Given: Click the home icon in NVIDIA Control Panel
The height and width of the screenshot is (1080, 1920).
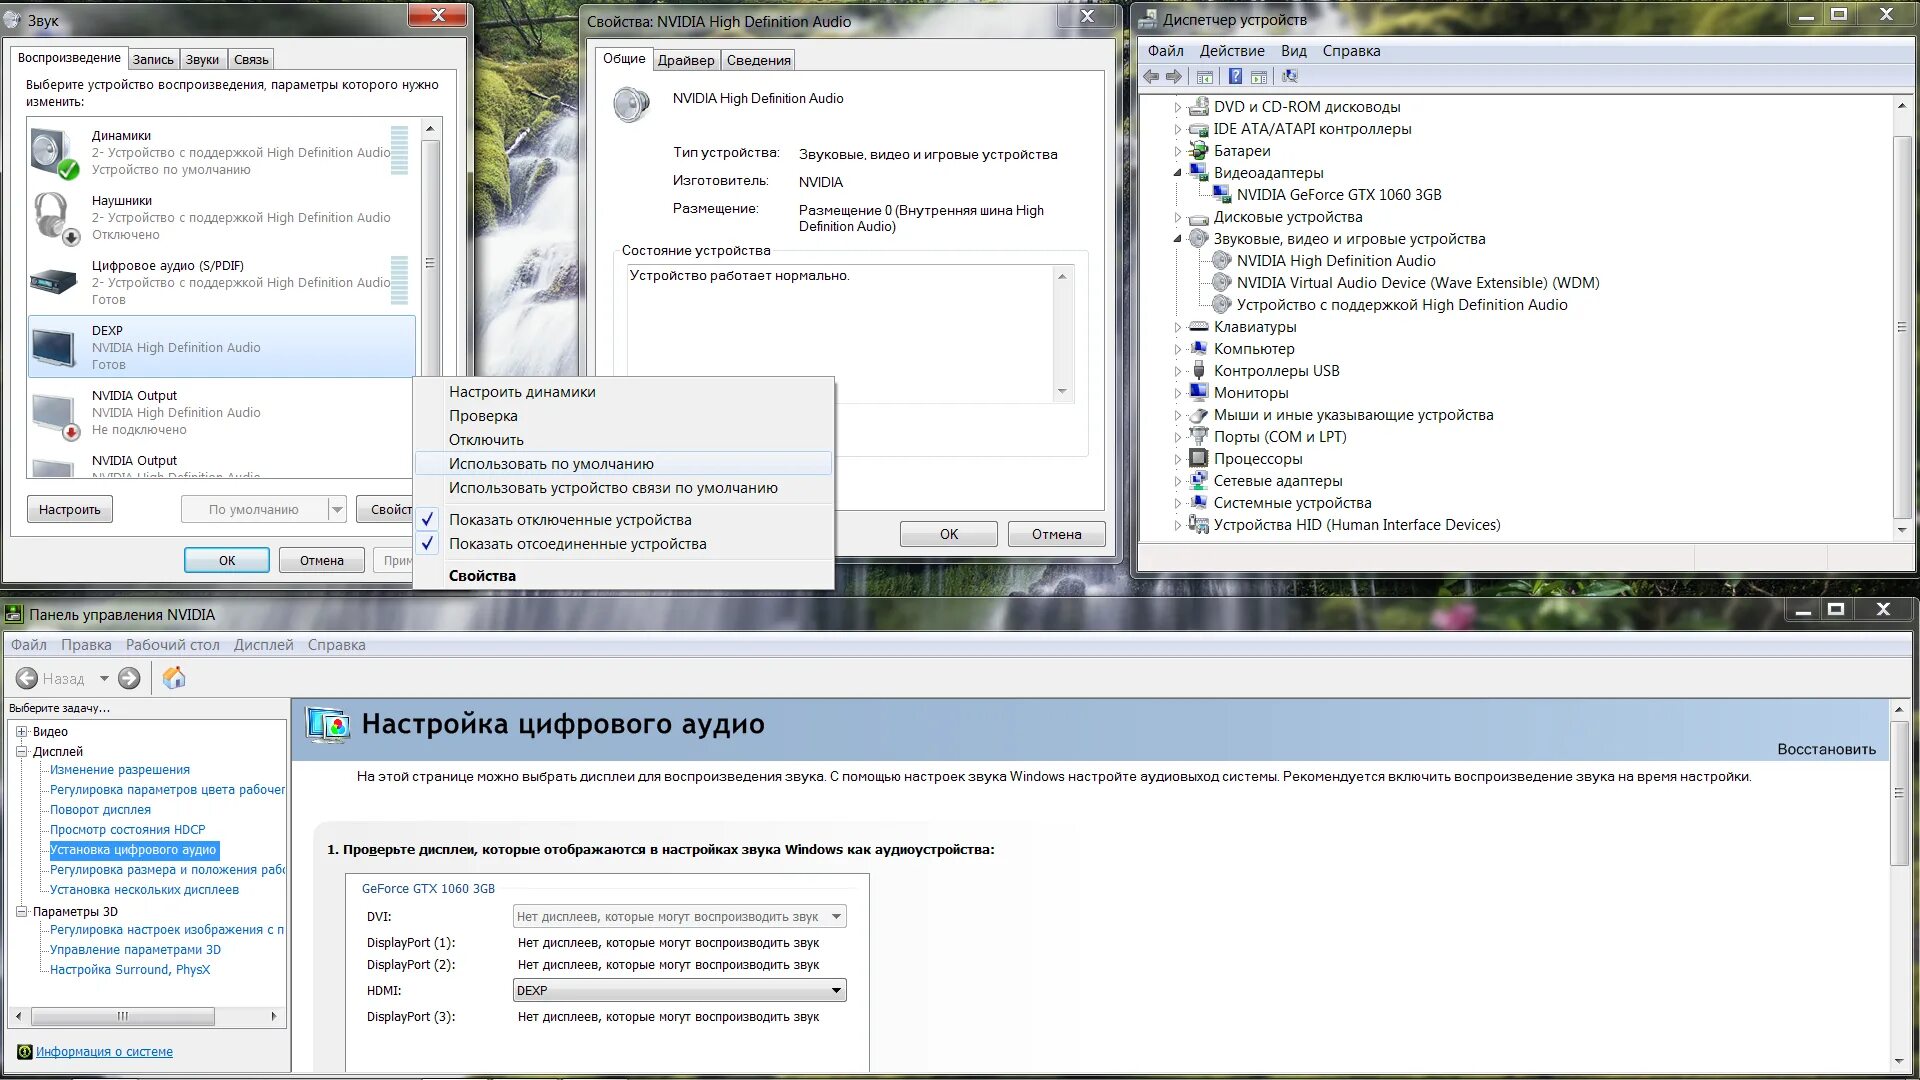Looking at the screenshot, I should click(x=174, y=679).
